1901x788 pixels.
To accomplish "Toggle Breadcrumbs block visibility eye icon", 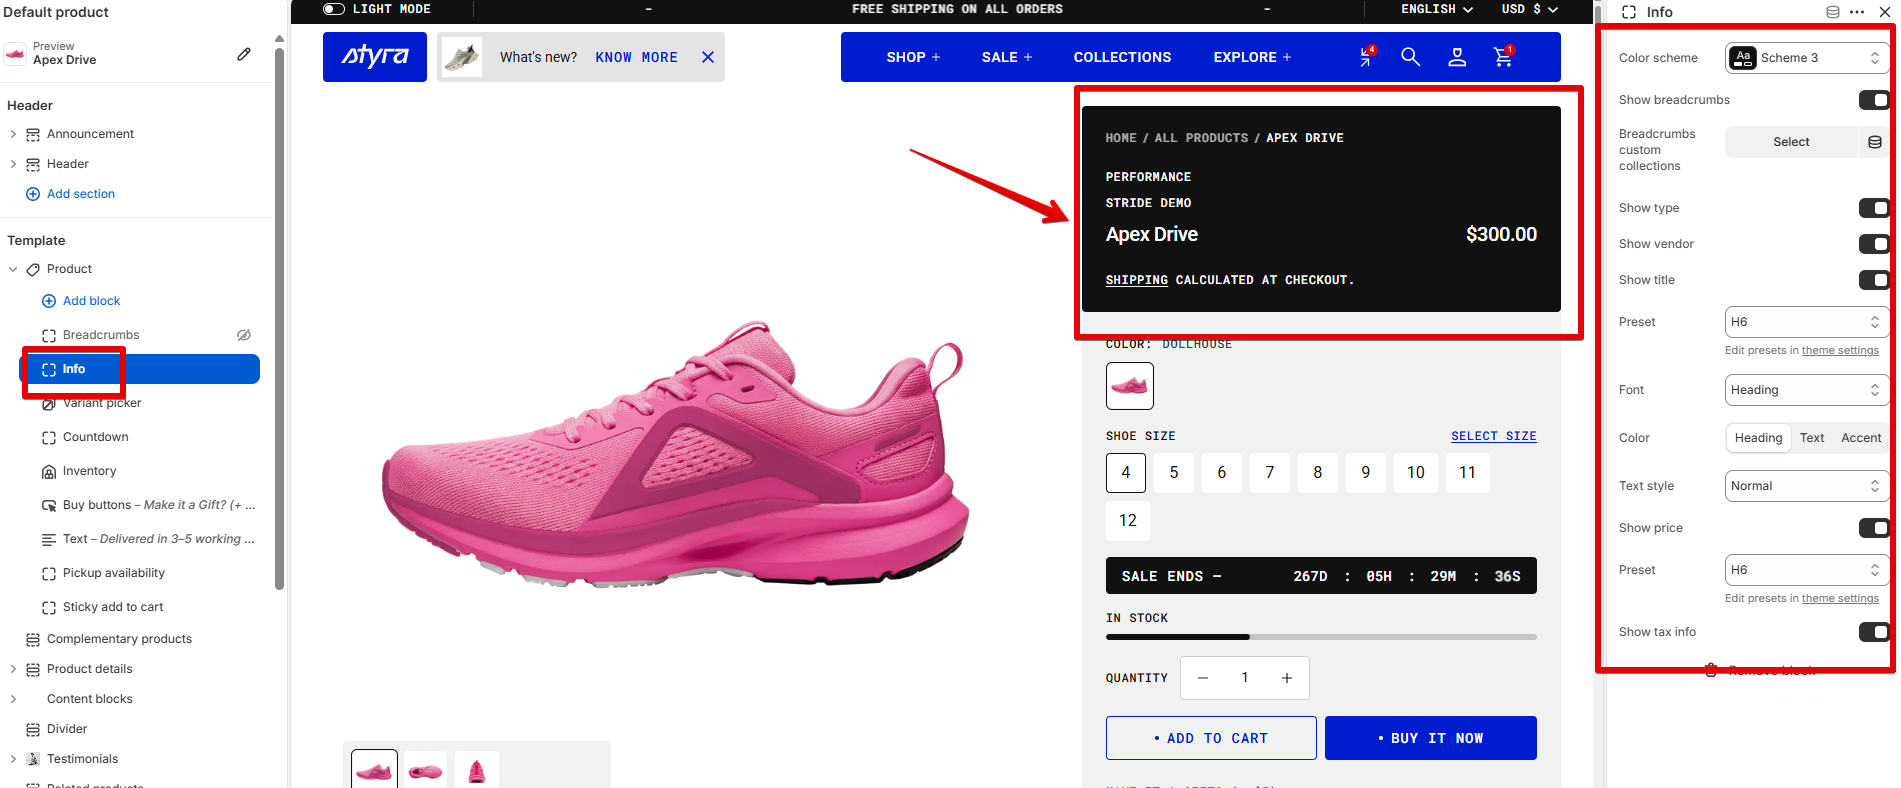I will (x=244, y=335).
